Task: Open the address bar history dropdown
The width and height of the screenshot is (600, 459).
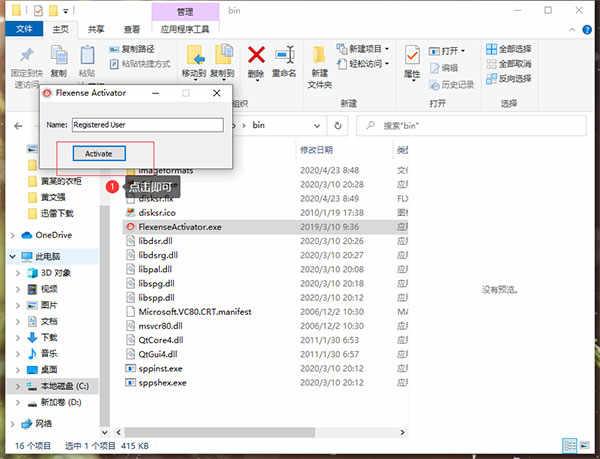Action: pyautogui.click(x=316, y=125)
